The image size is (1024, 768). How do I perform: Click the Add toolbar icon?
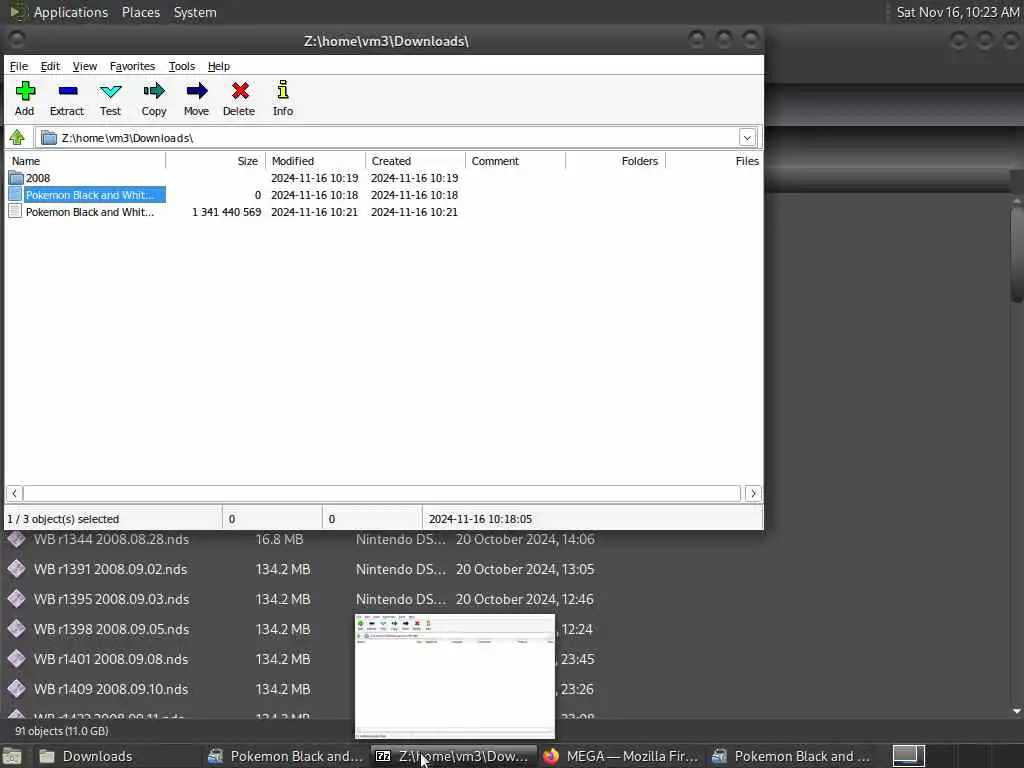(x=25, y=91)
